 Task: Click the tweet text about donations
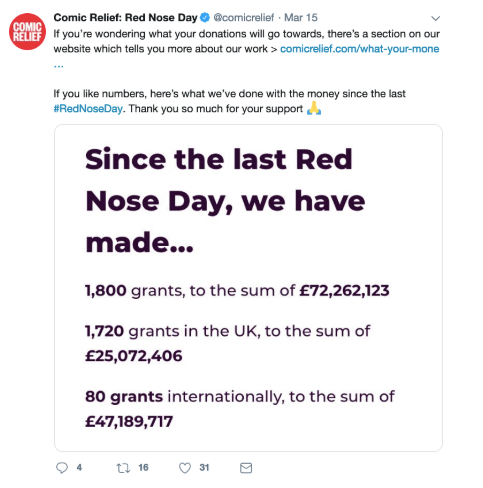click(247, 41)
